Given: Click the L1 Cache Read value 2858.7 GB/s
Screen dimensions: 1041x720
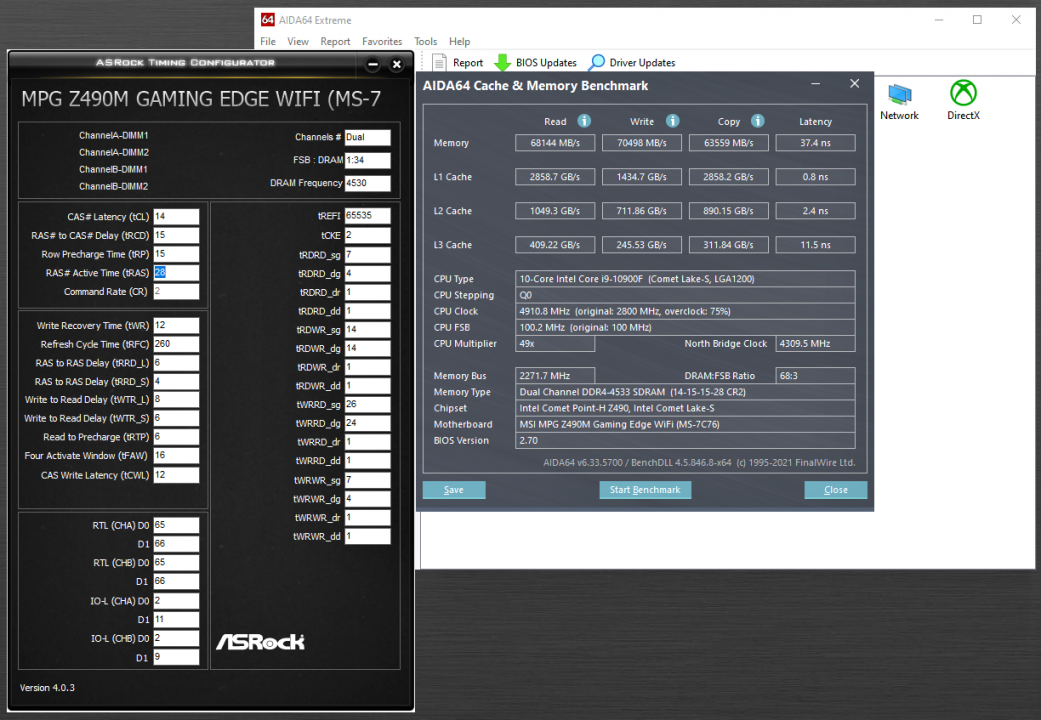Looking at the screenshot, I should pyautogui.click(x=555, y=177).
